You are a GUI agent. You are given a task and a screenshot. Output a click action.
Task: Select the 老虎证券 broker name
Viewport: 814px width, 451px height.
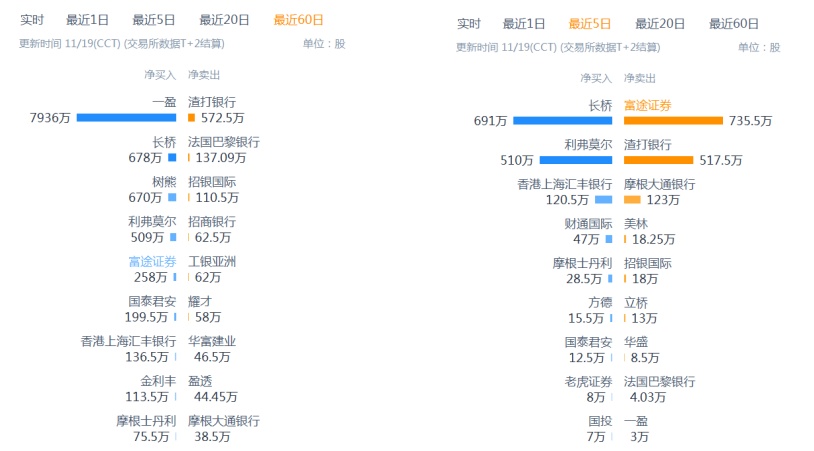pos(588,381)
